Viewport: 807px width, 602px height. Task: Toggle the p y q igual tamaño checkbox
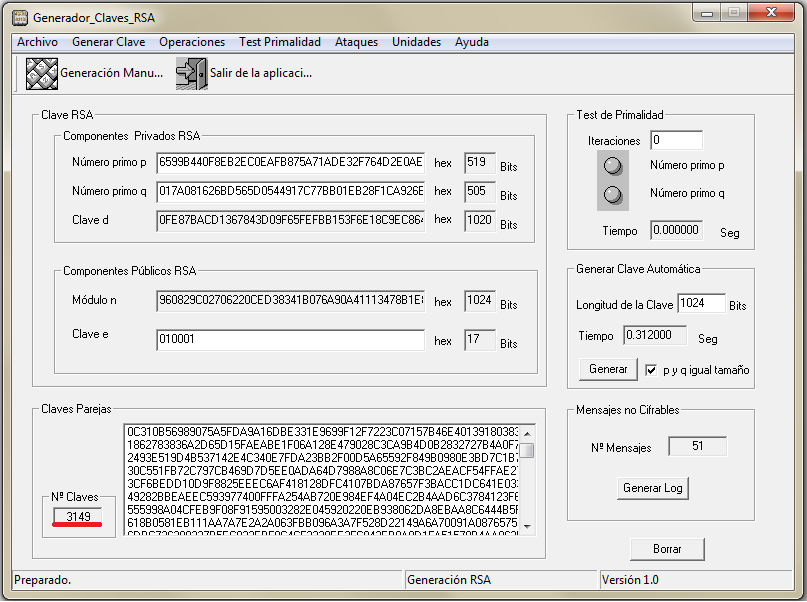point(651,370)
